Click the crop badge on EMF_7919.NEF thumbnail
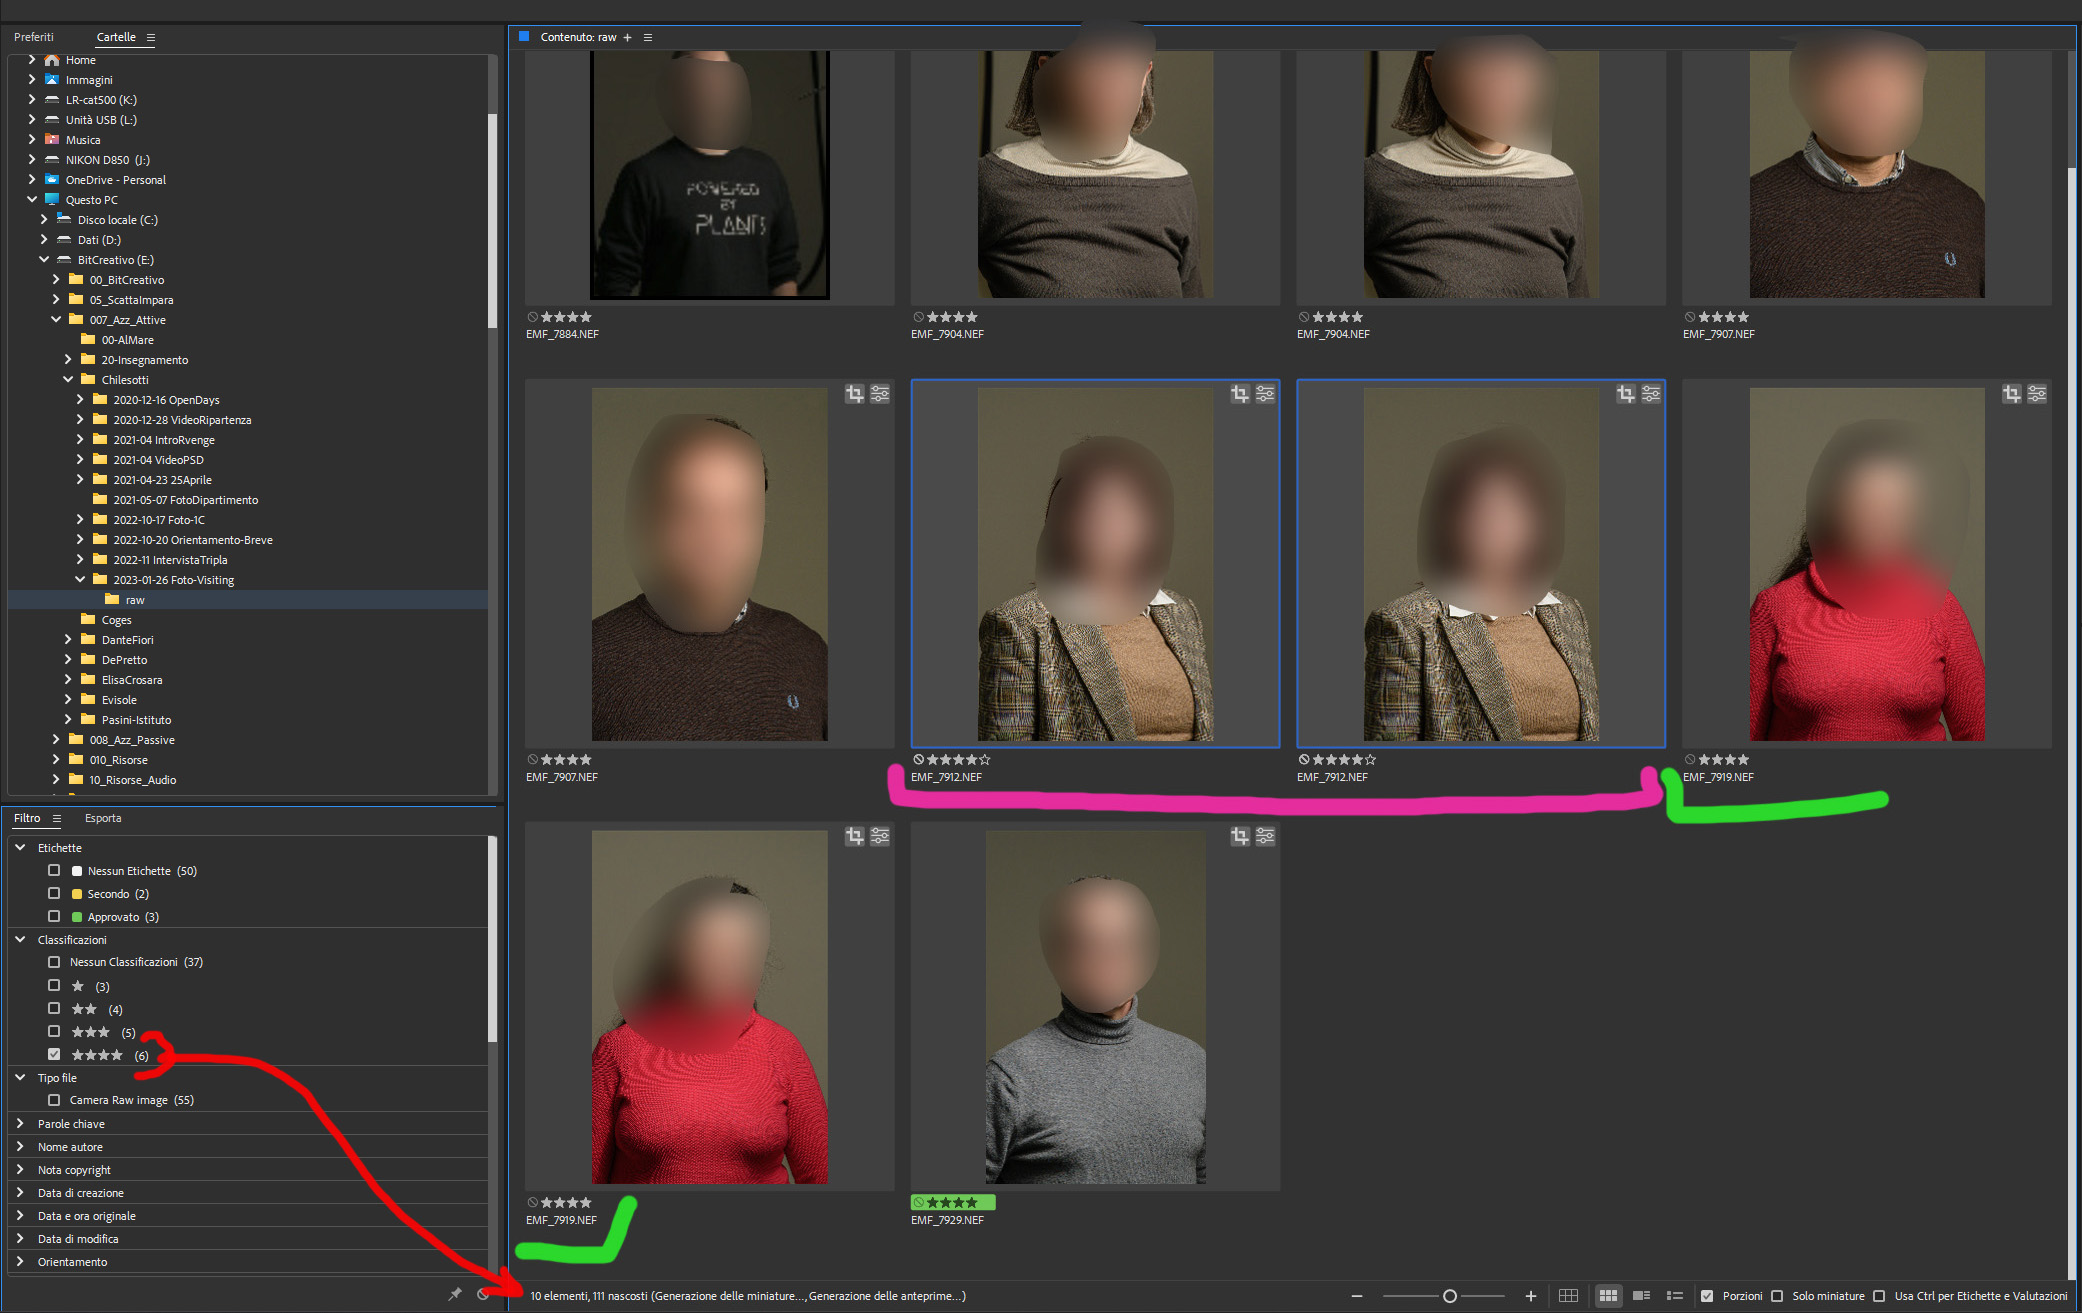Screen dimensions: 2082x1313 2011,394
